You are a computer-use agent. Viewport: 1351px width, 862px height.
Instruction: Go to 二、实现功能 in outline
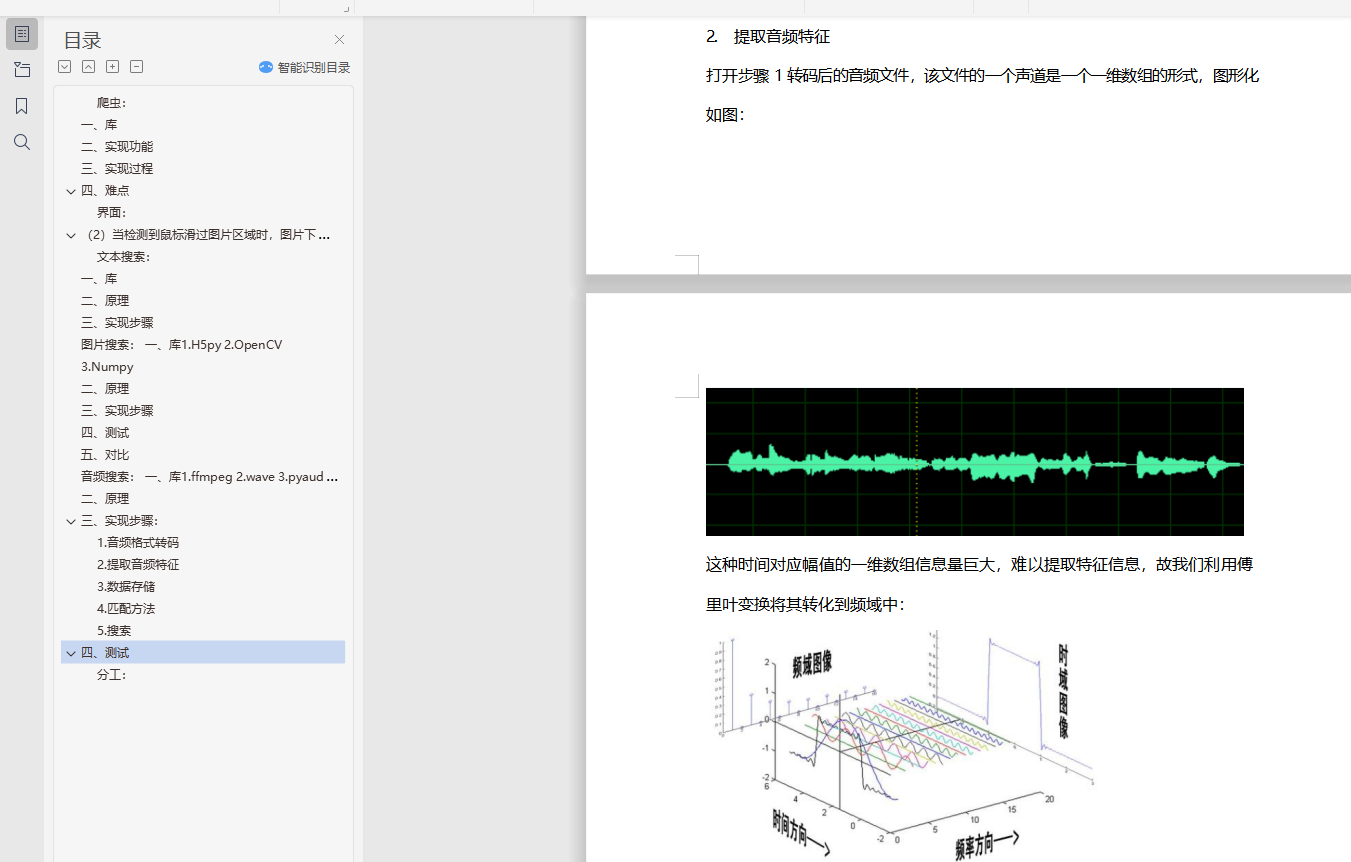click(117, 147)
